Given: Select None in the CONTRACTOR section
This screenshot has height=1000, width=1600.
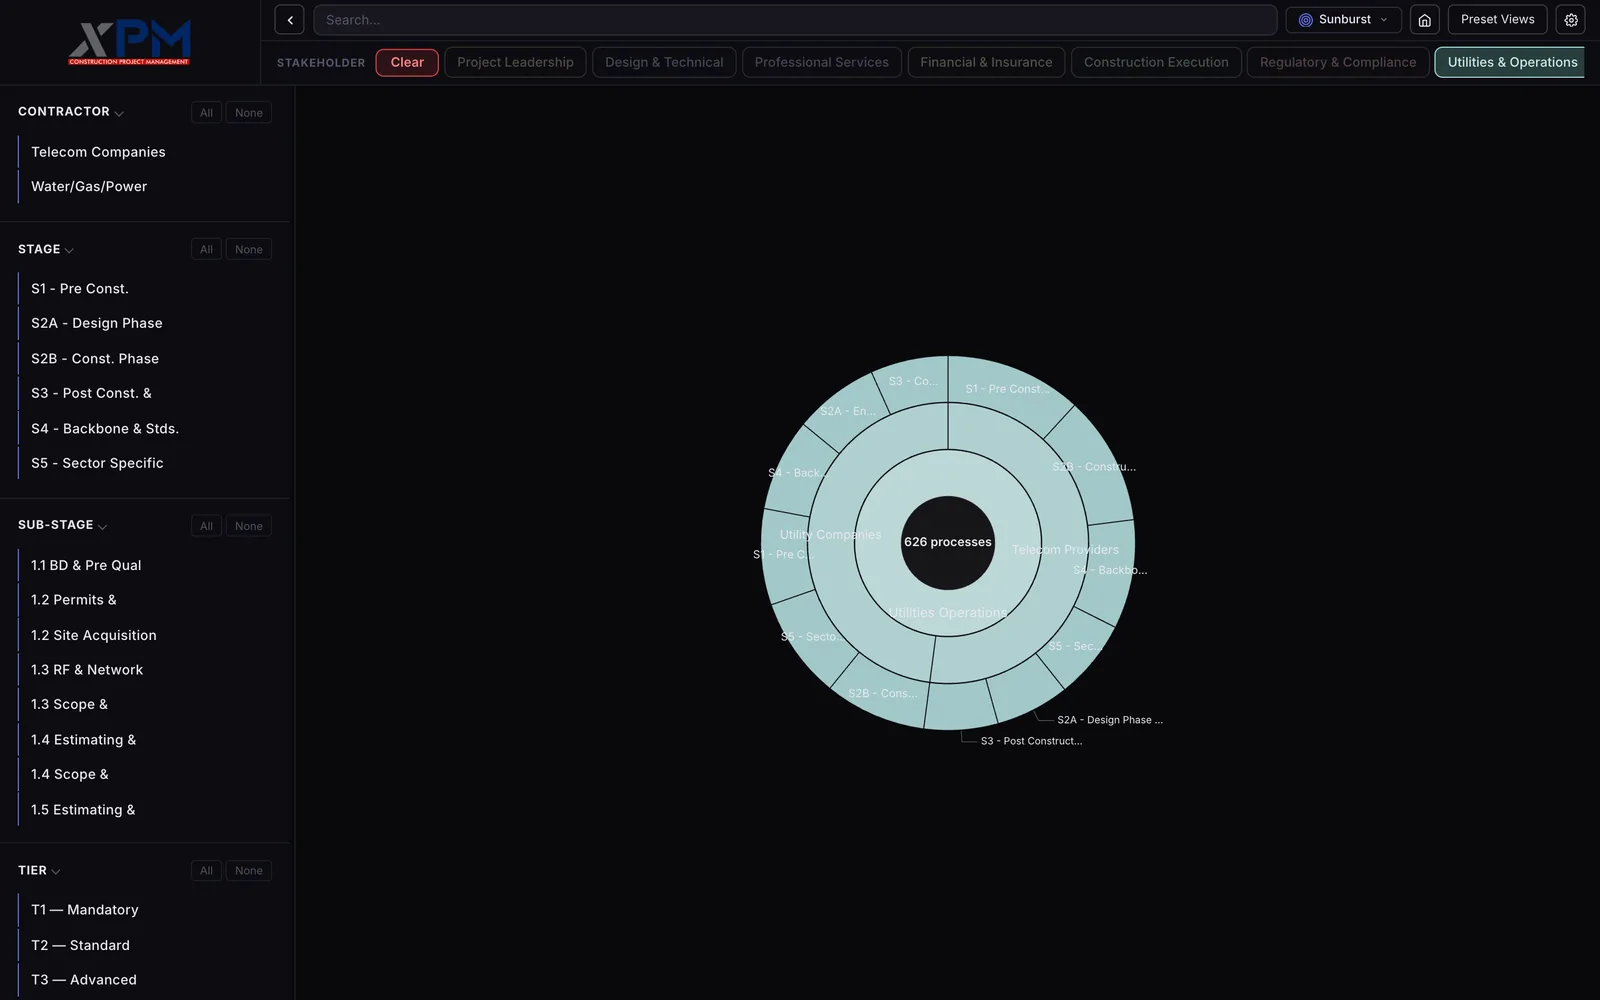Looking at the screenshot, I should 249,113.
